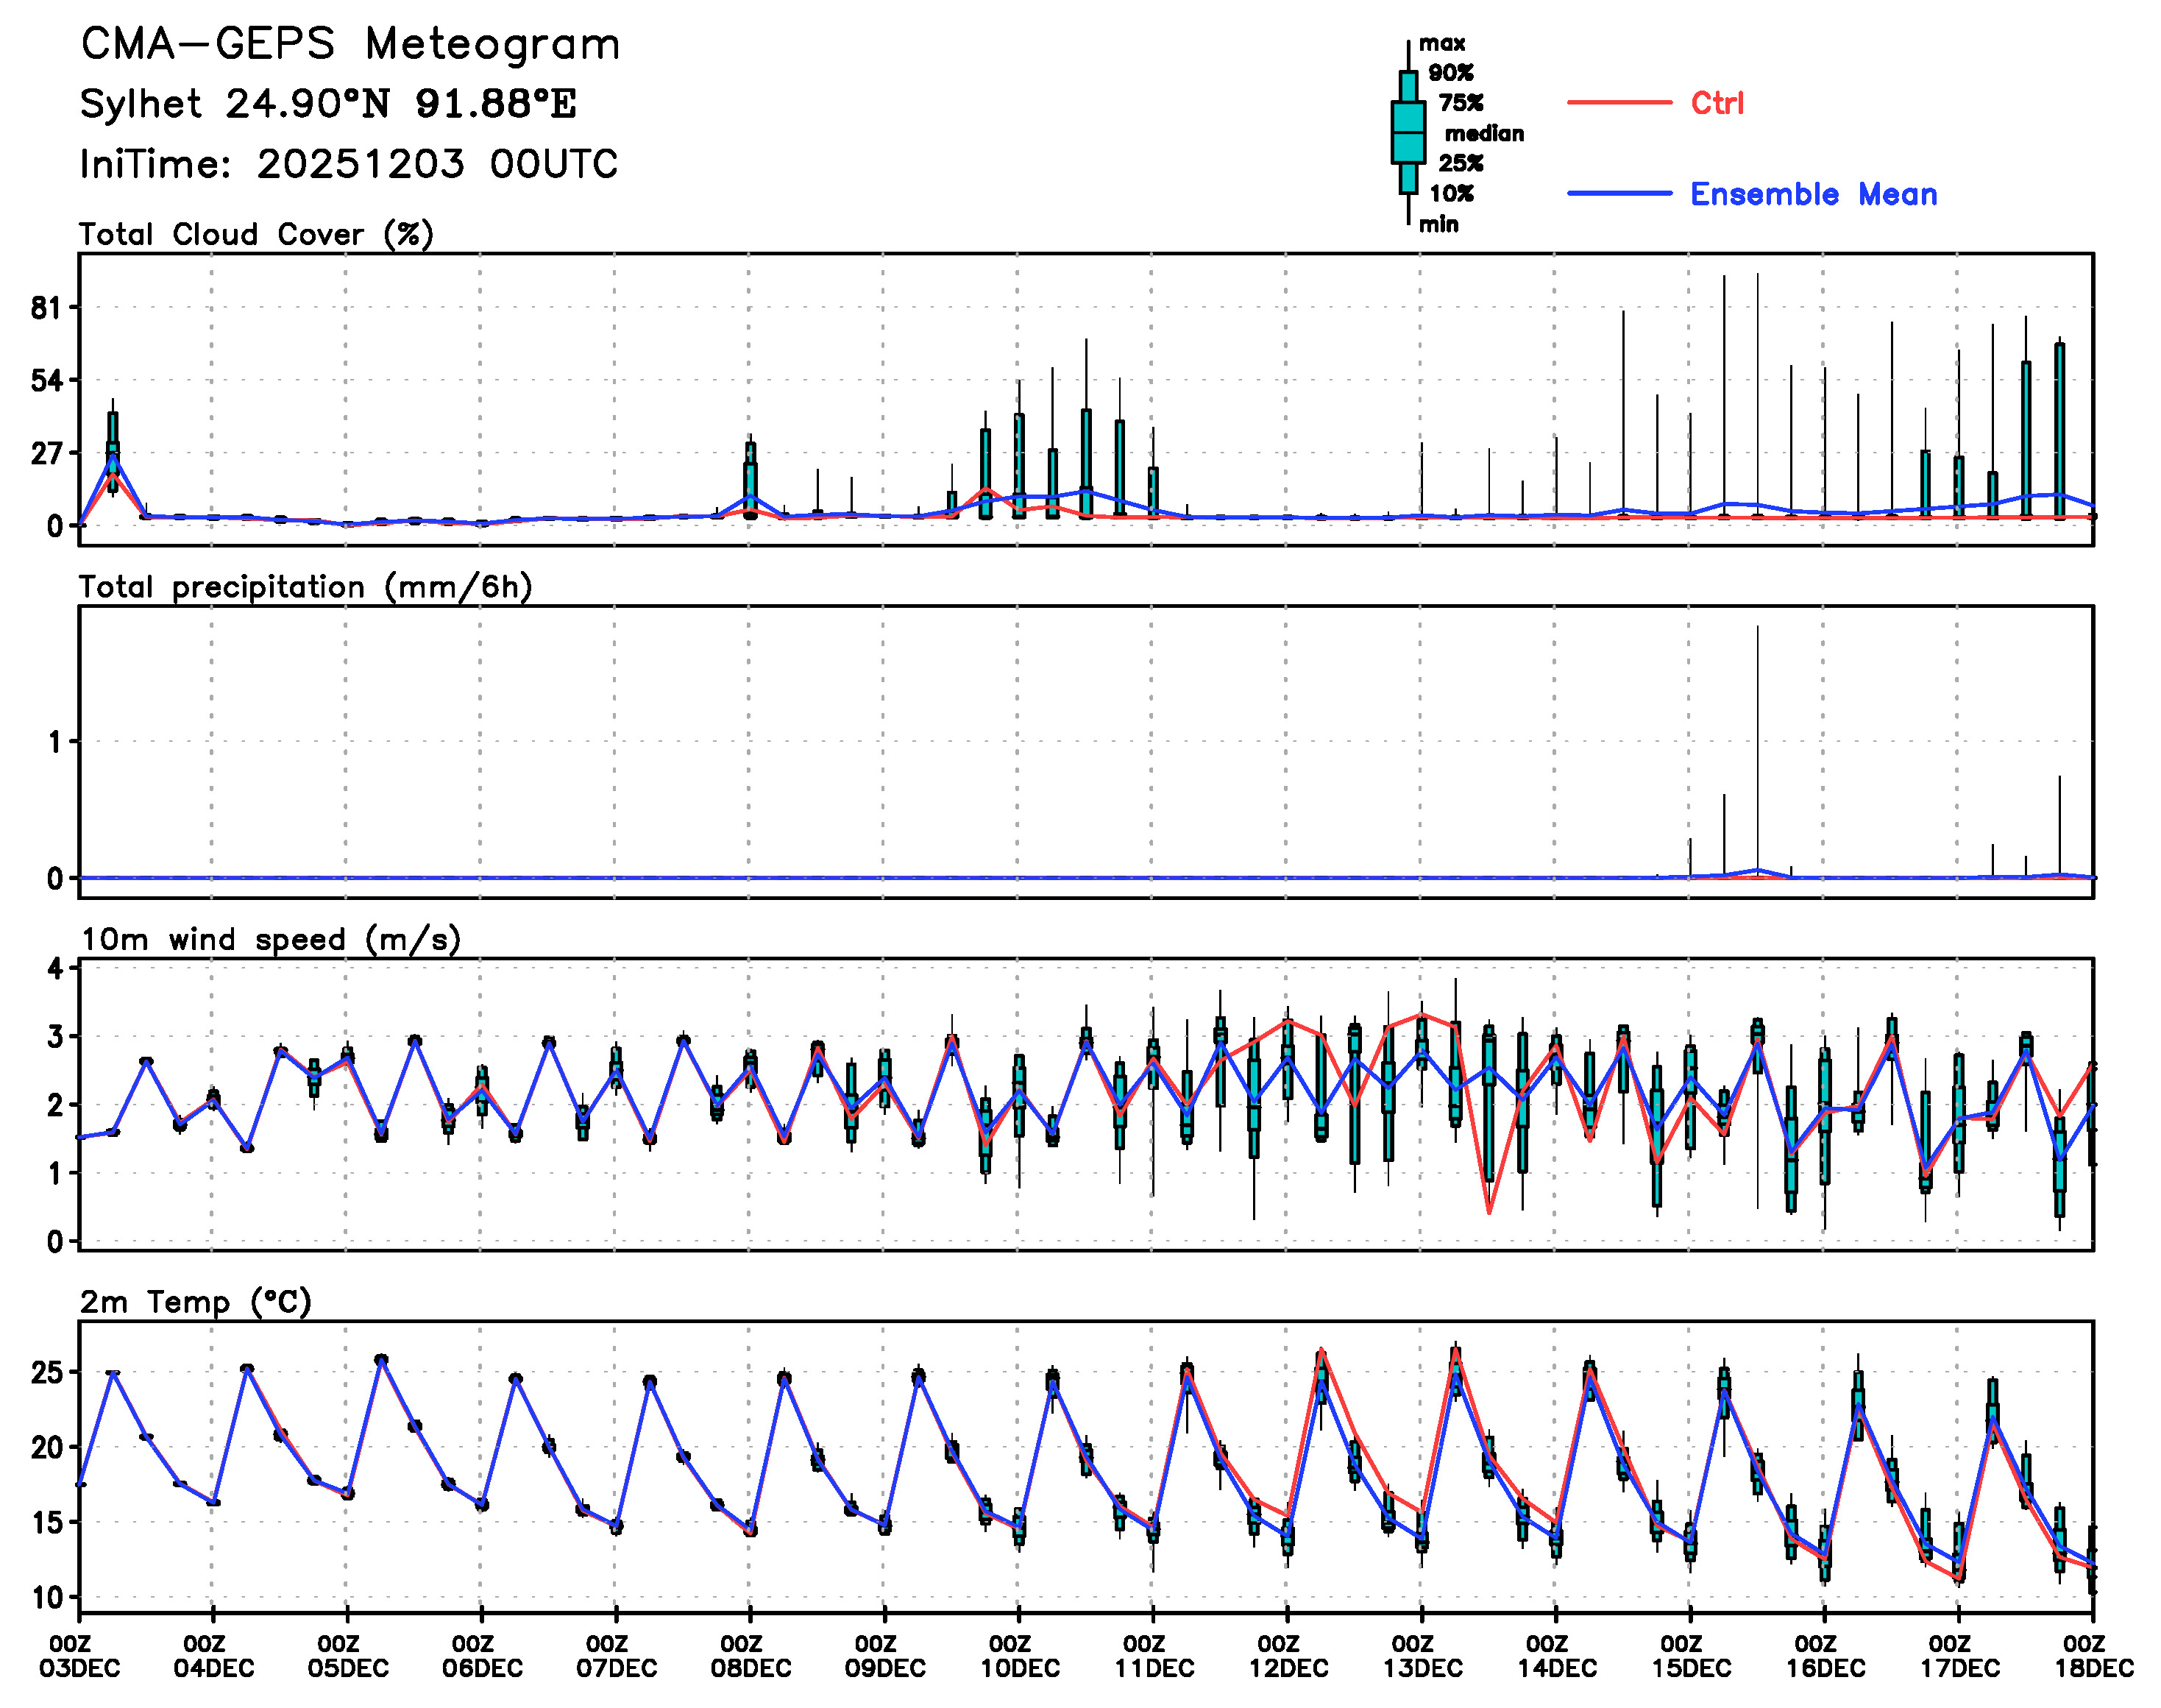Click the Total precipitation (mm/6h) panel title
Image resolution: width=2161 pixels, height=1708 pixels.
pos(305,587)
